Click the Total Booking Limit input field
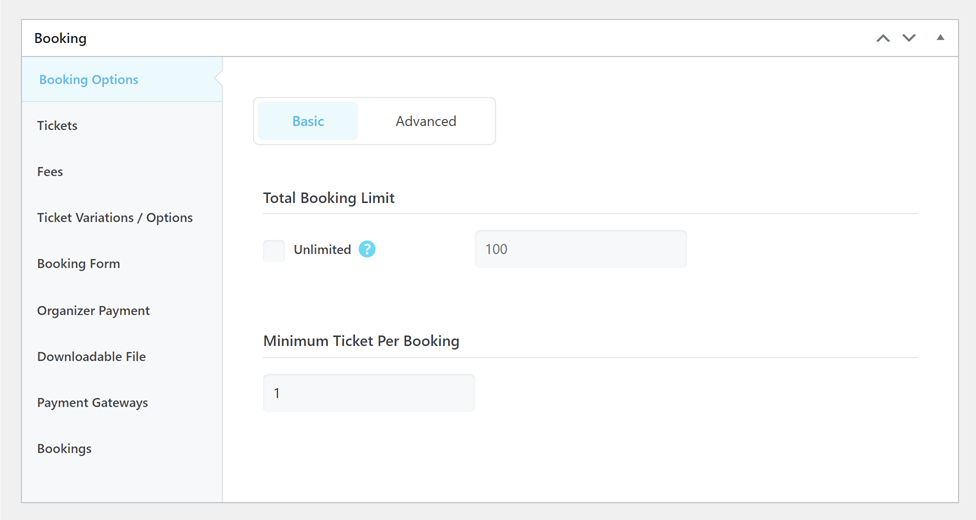The width and height of the screenshot is (976, 520). 580,249
